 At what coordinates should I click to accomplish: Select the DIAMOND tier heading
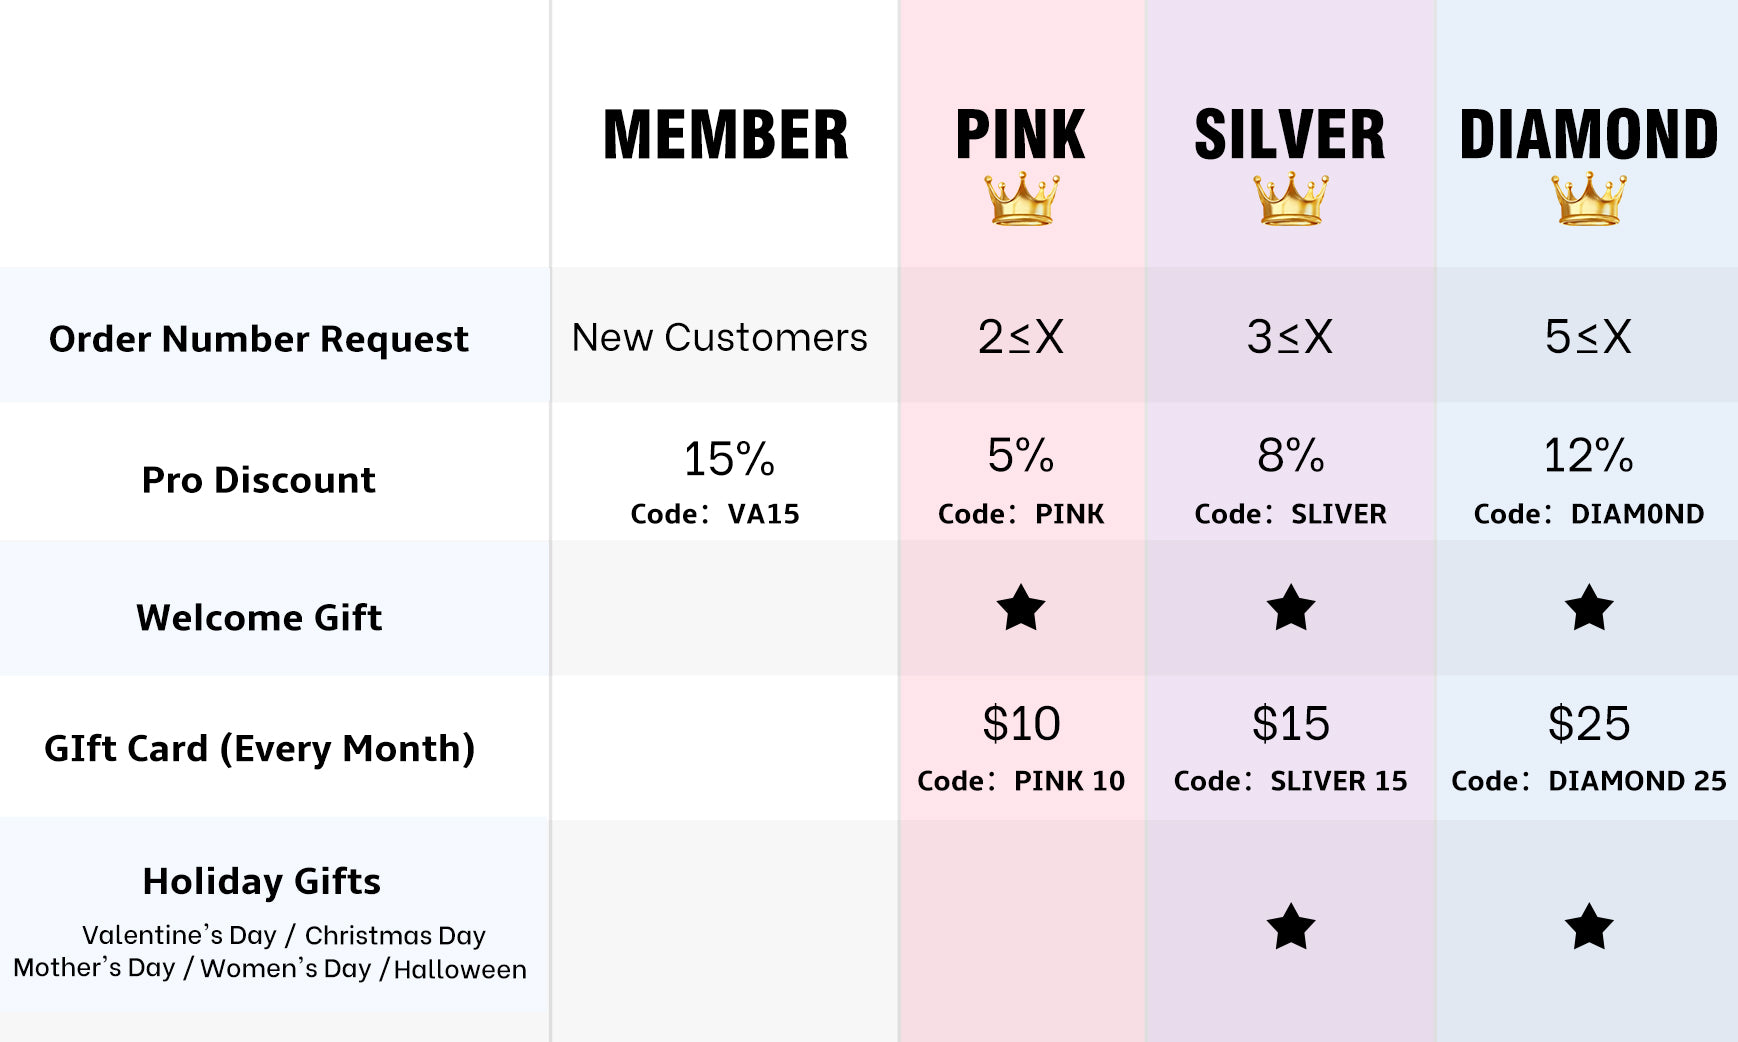point(1588,135)
